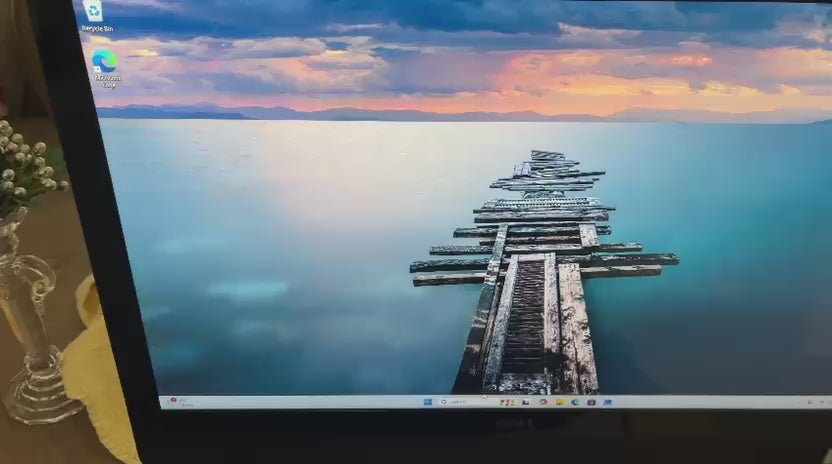832x464 pixels.
Task: Click the rightmost blue pinned taskbar icon
Action: [607, 402]
